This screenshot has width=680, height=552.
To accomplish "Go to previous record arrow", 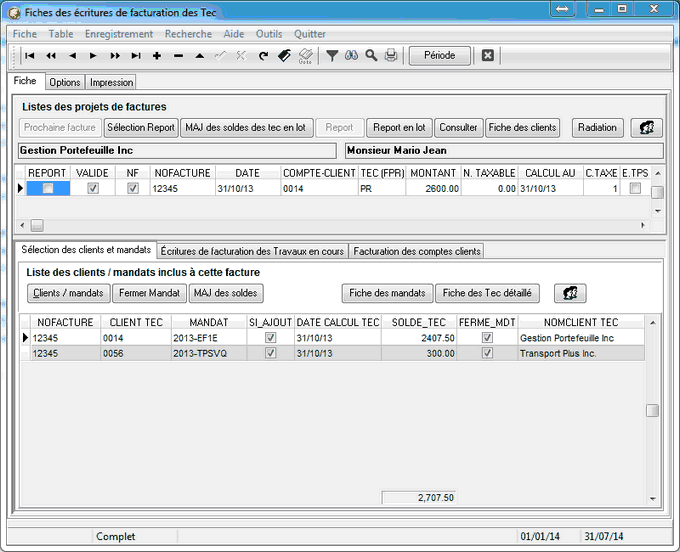I will point(72,56).
